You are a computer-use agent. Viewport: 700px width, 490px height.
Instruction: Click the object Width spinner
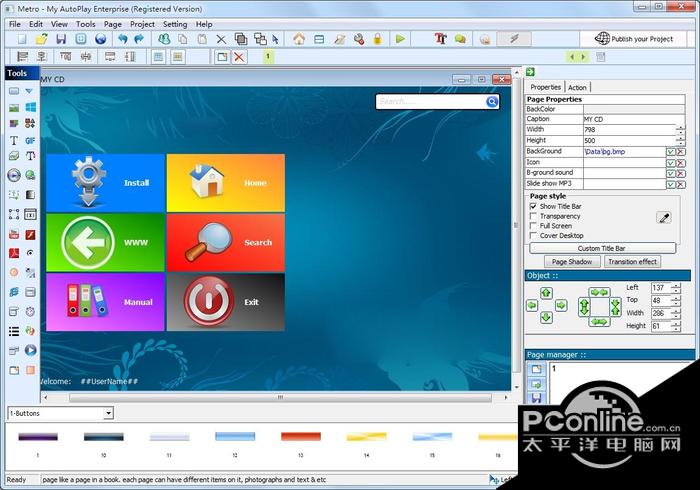(676, 313)
